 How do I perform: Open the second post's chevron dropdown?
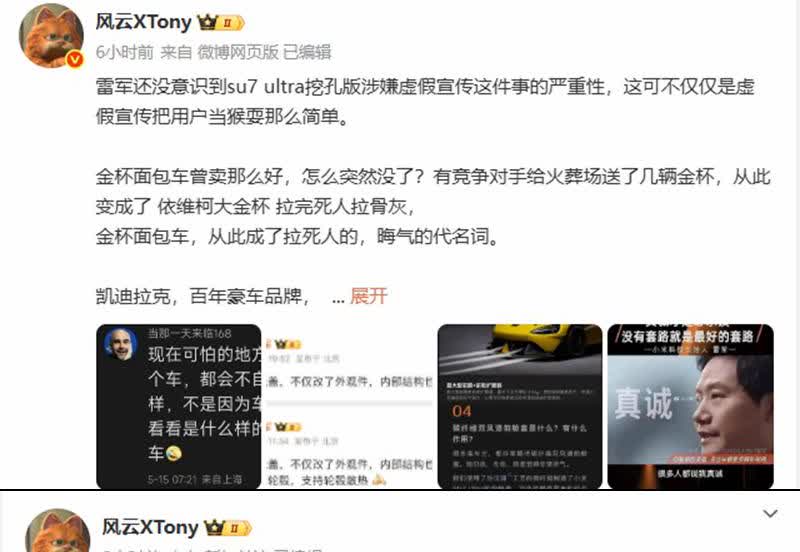coord(770,513)
